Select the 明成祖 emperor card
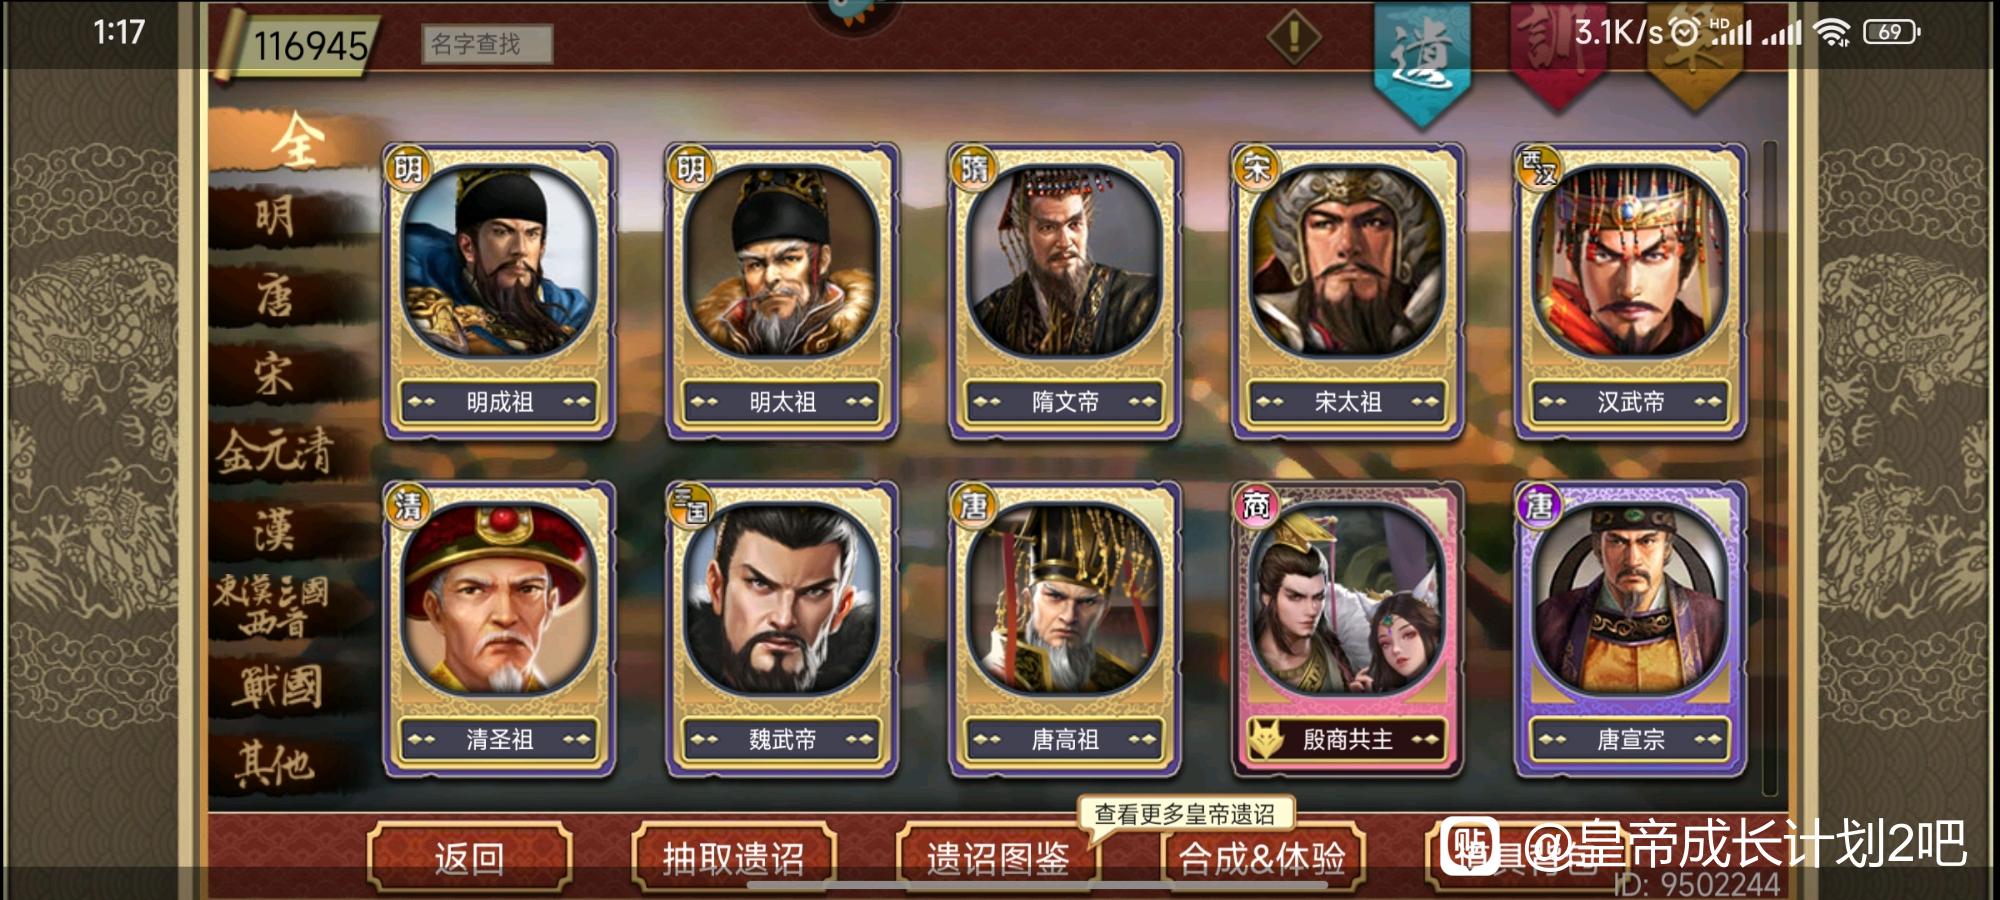This screenshot has height=900, width=2000. click(x=499, y=291)
